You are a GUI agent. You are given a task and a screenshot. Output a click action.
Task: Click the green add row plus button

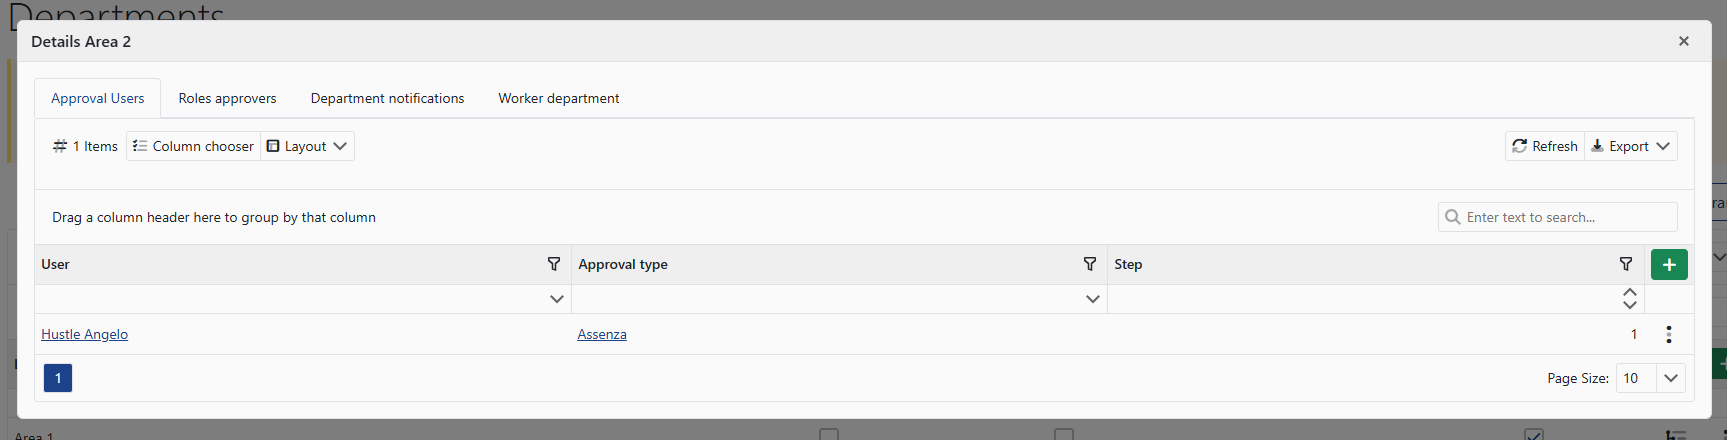tap(1669, 264)
